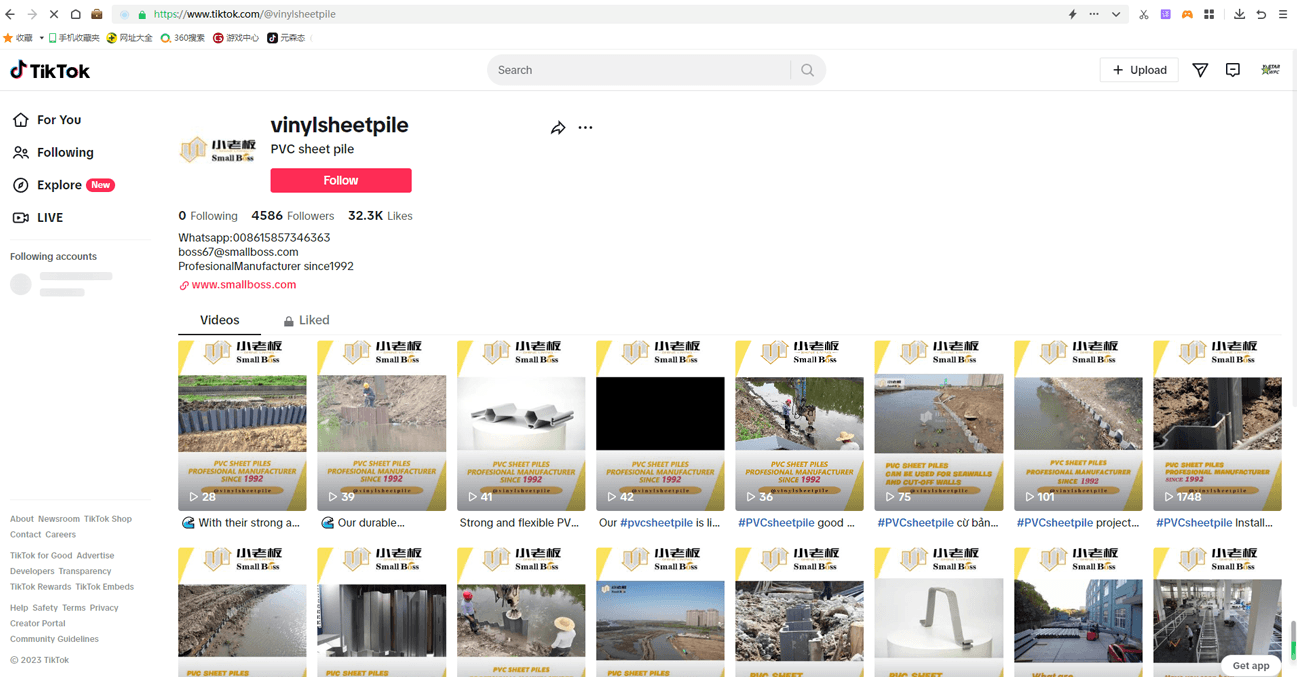The width and height of the screenshot is (1297, 677).
Task: Open the Creator Portal footer link
Action: pos(38,623)
